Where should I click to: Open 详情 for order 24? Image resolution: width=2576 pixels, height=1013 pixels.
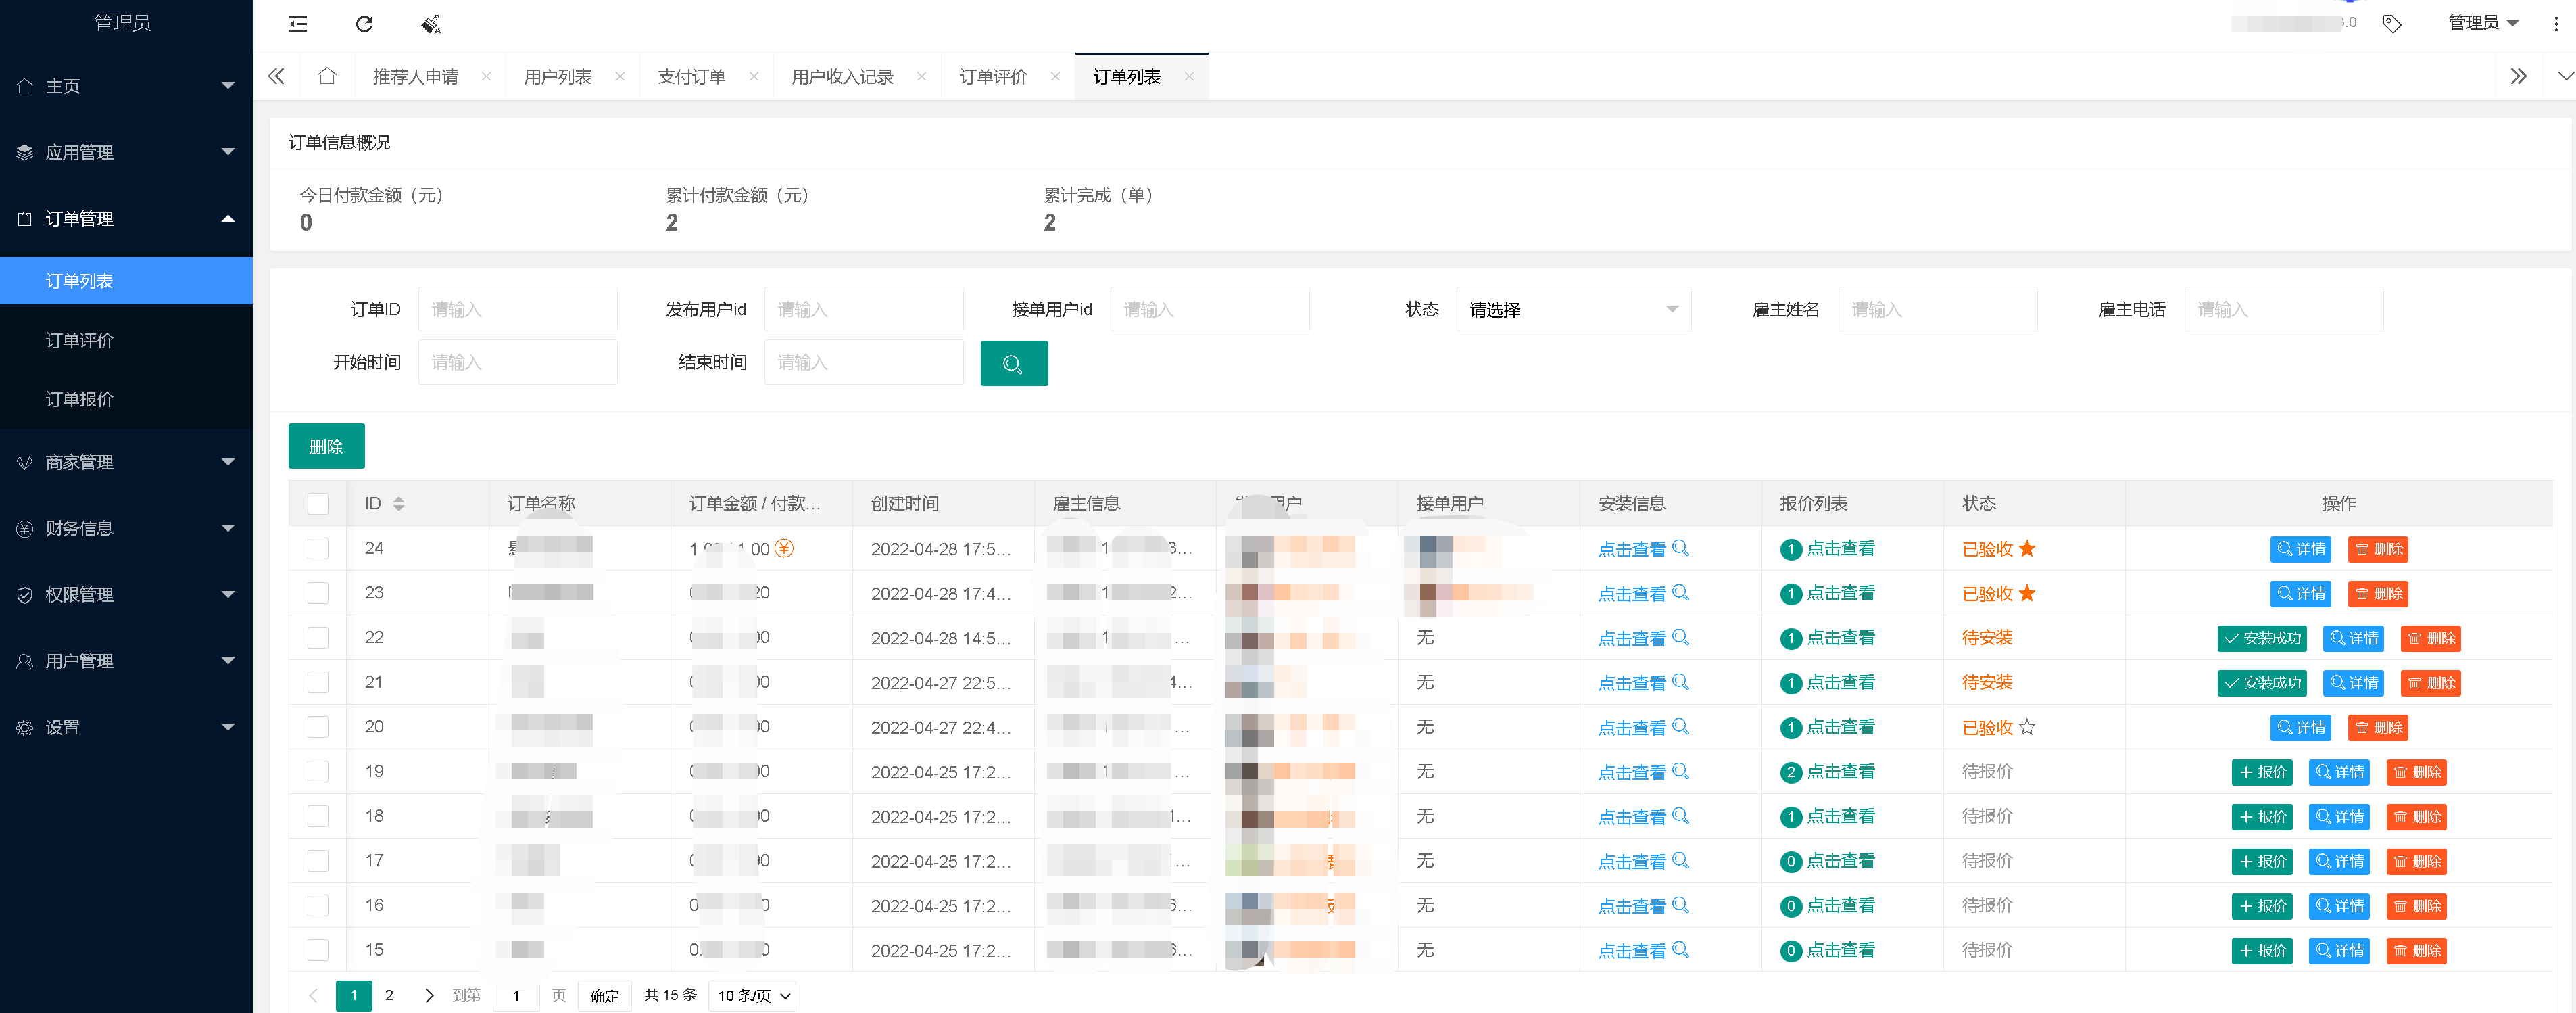[x=2301, y=549]
